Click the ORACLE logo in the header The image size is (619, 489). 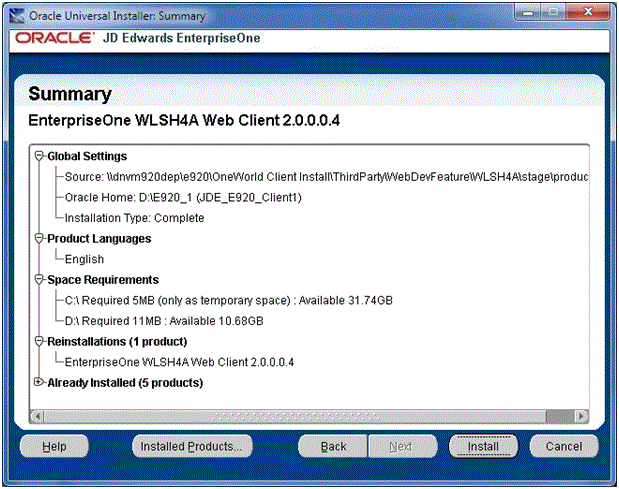coord(54,38)
